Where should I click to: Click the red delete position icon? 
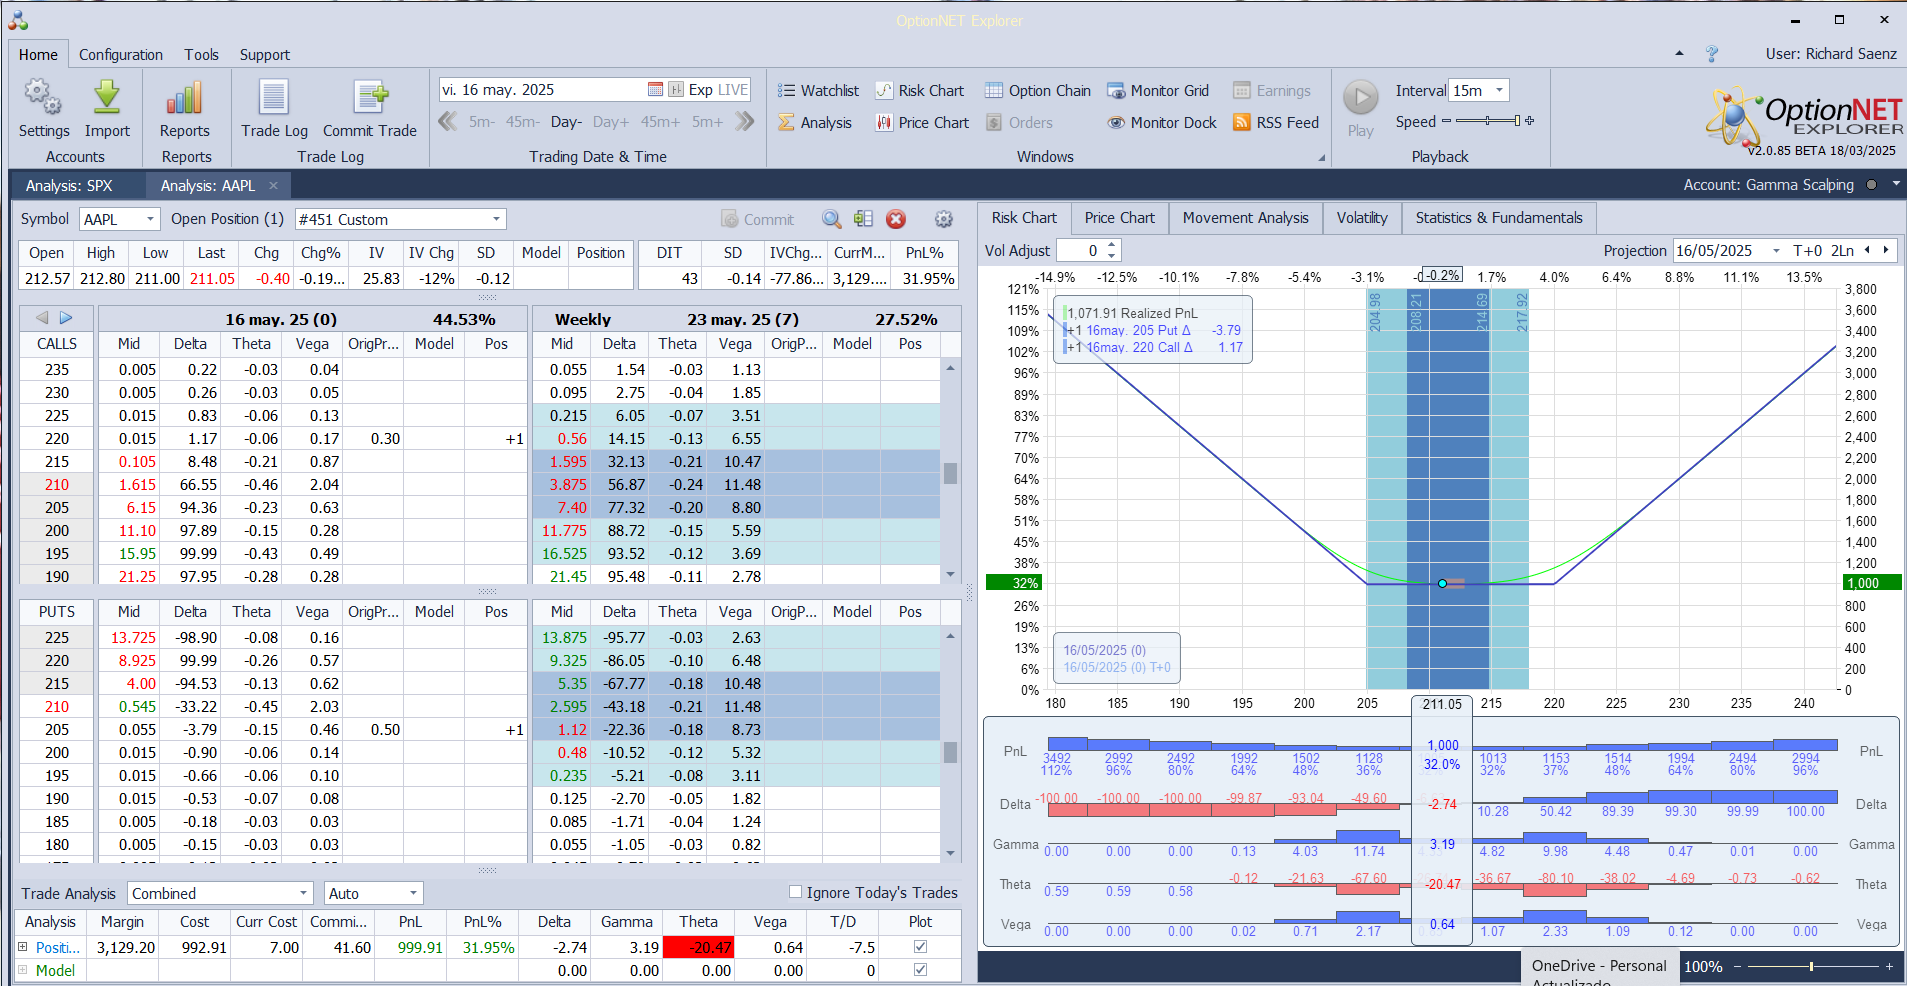coord(896,219)
